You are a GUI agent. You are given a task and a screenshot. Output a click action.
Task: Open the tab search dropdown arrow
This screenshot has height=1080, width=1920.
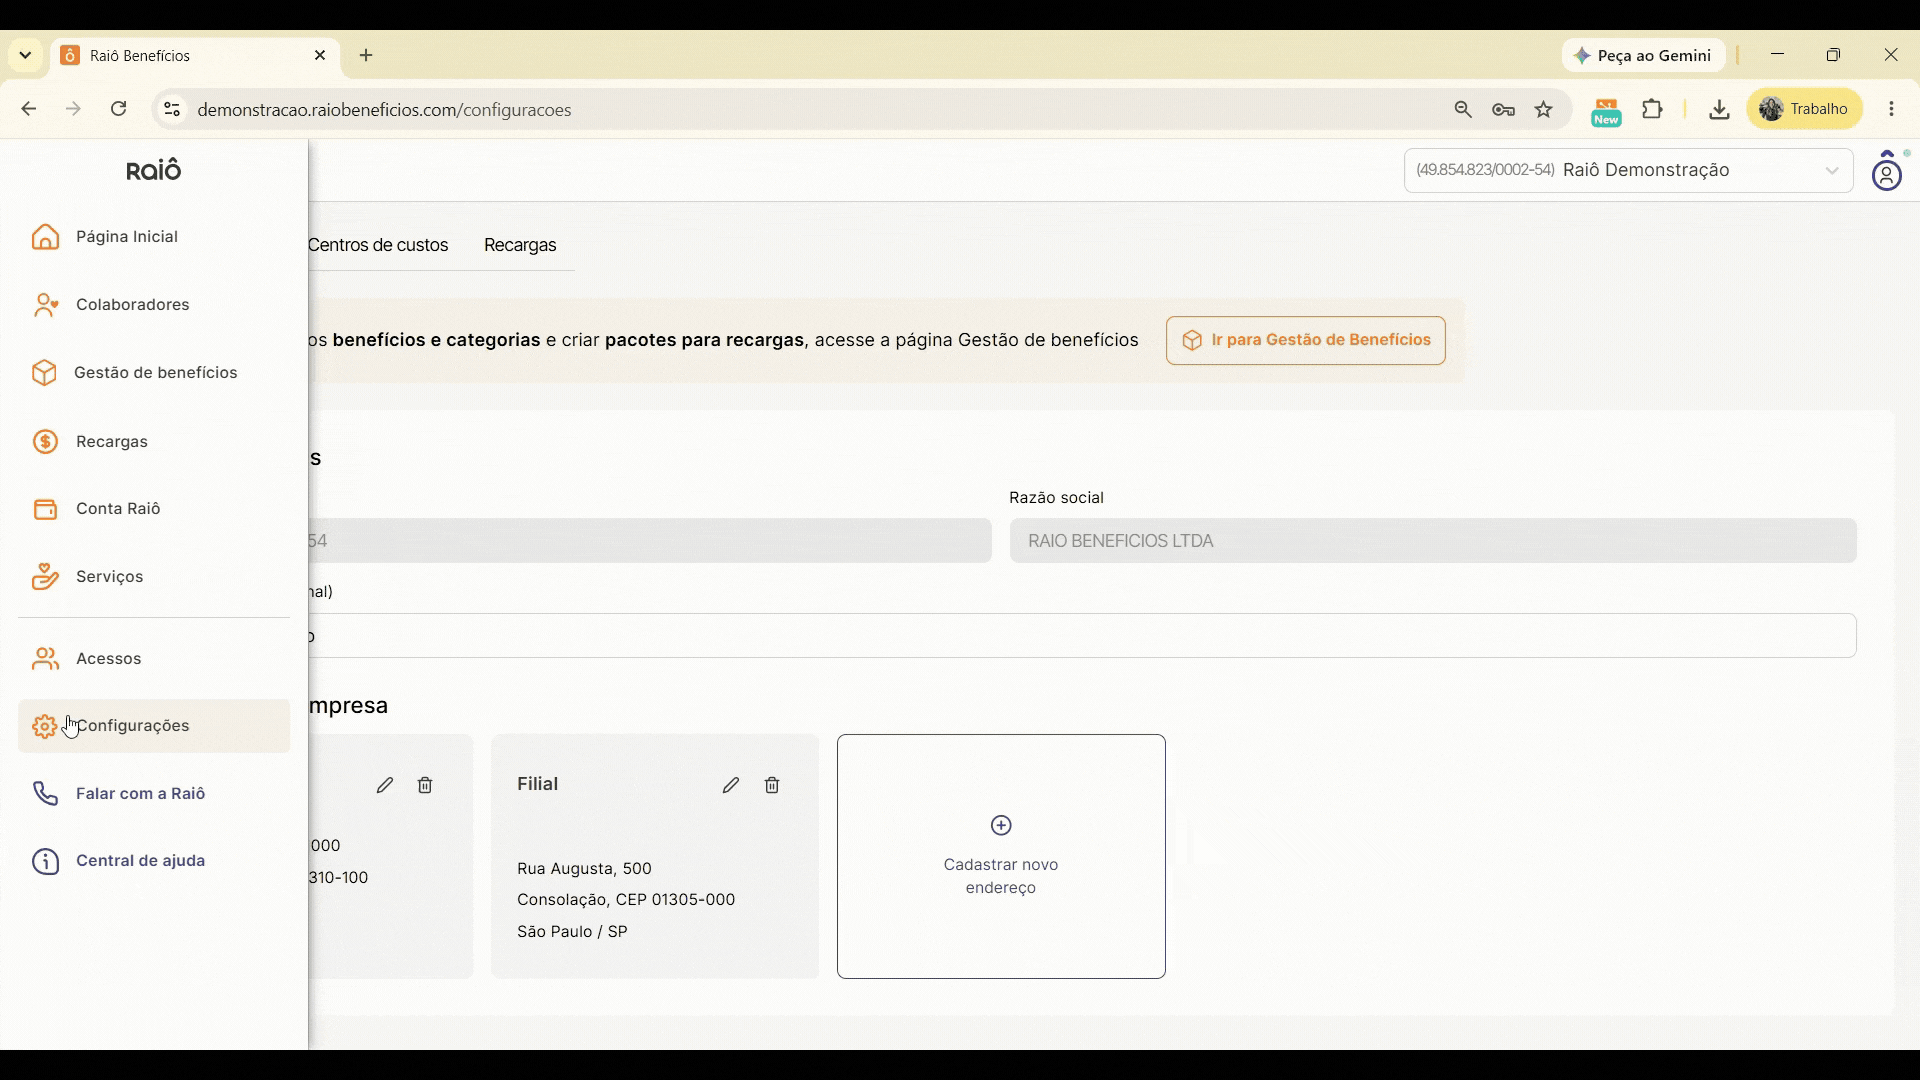[25, 55]
